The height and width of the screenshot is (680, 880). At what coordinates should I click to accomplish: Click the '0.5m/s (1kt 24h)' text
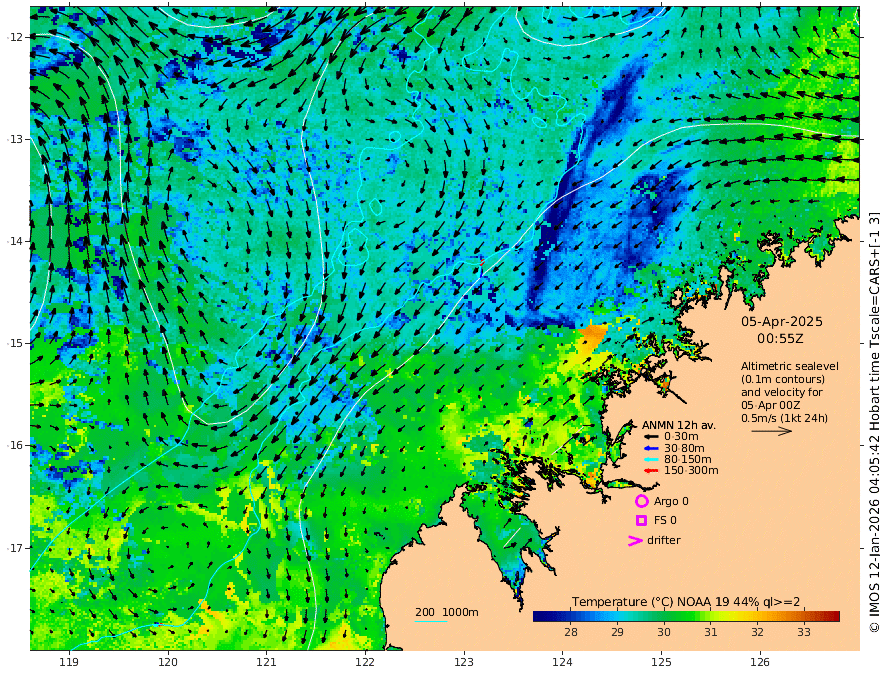[784, 418]
